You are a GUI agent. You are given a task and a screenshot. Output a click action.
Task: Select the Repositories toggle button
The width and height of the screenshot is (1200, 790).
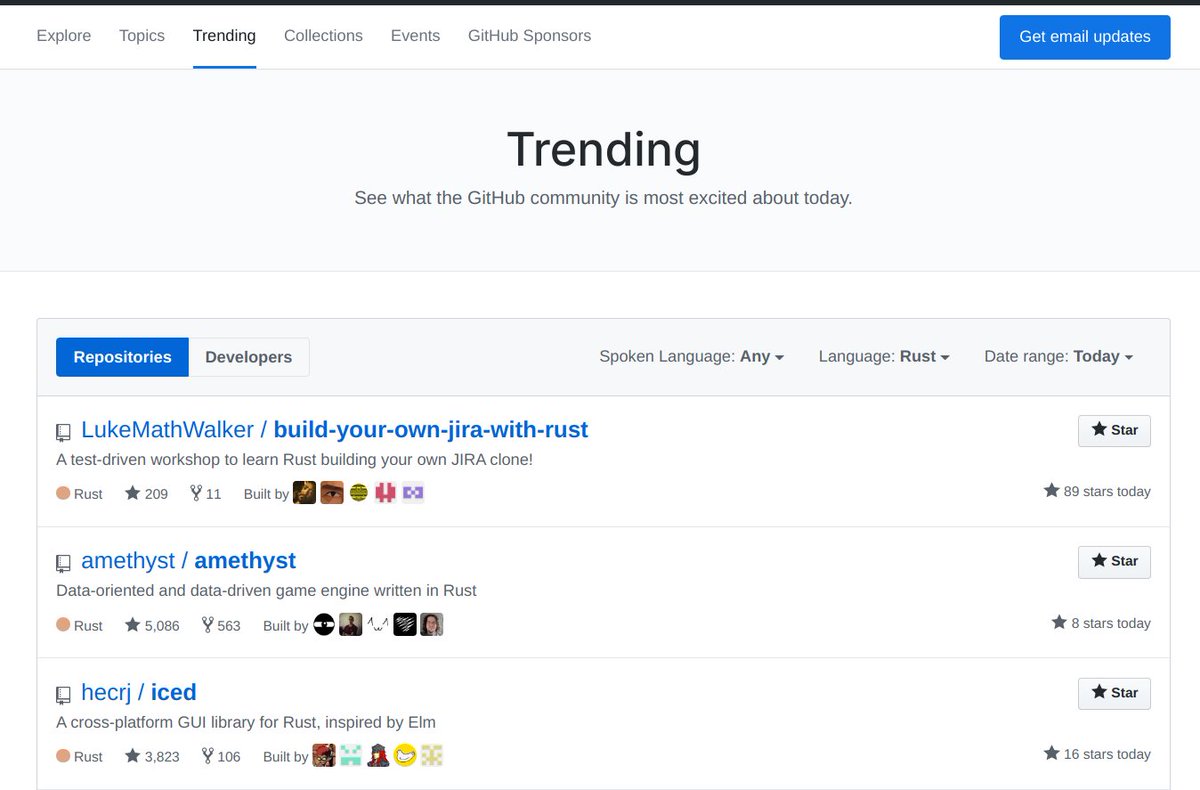pos(122,357)
